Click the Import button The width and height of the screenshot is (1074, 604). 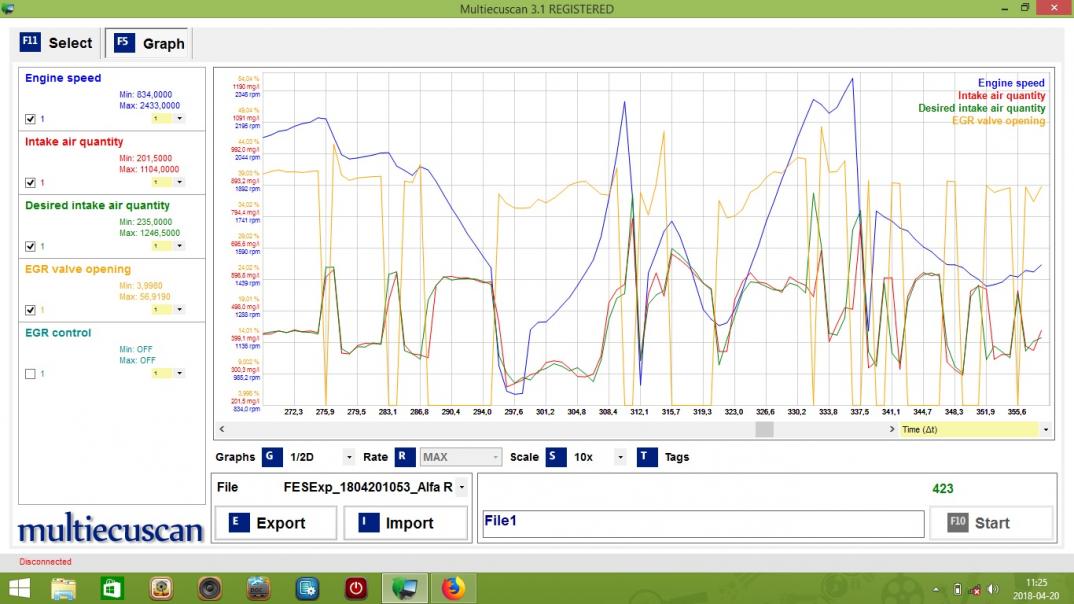coord(404,523)
